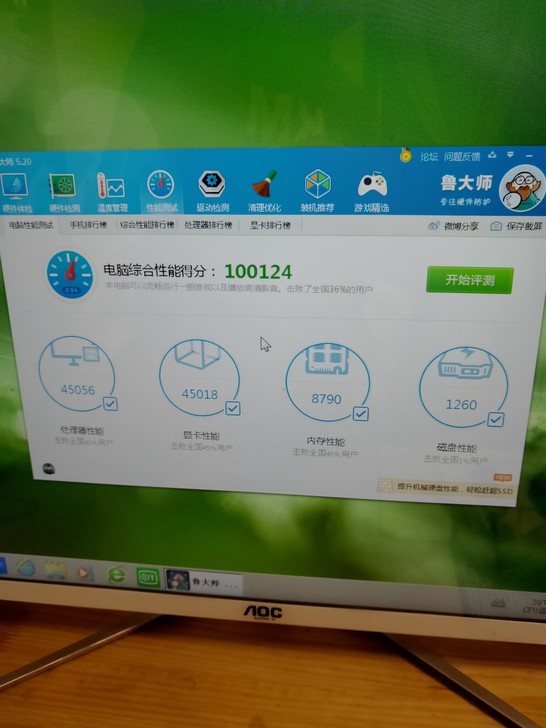This screenshot has width=546, height=728.
Task: Click the 处理器性能 label
Action: click(x=82, y=430)
